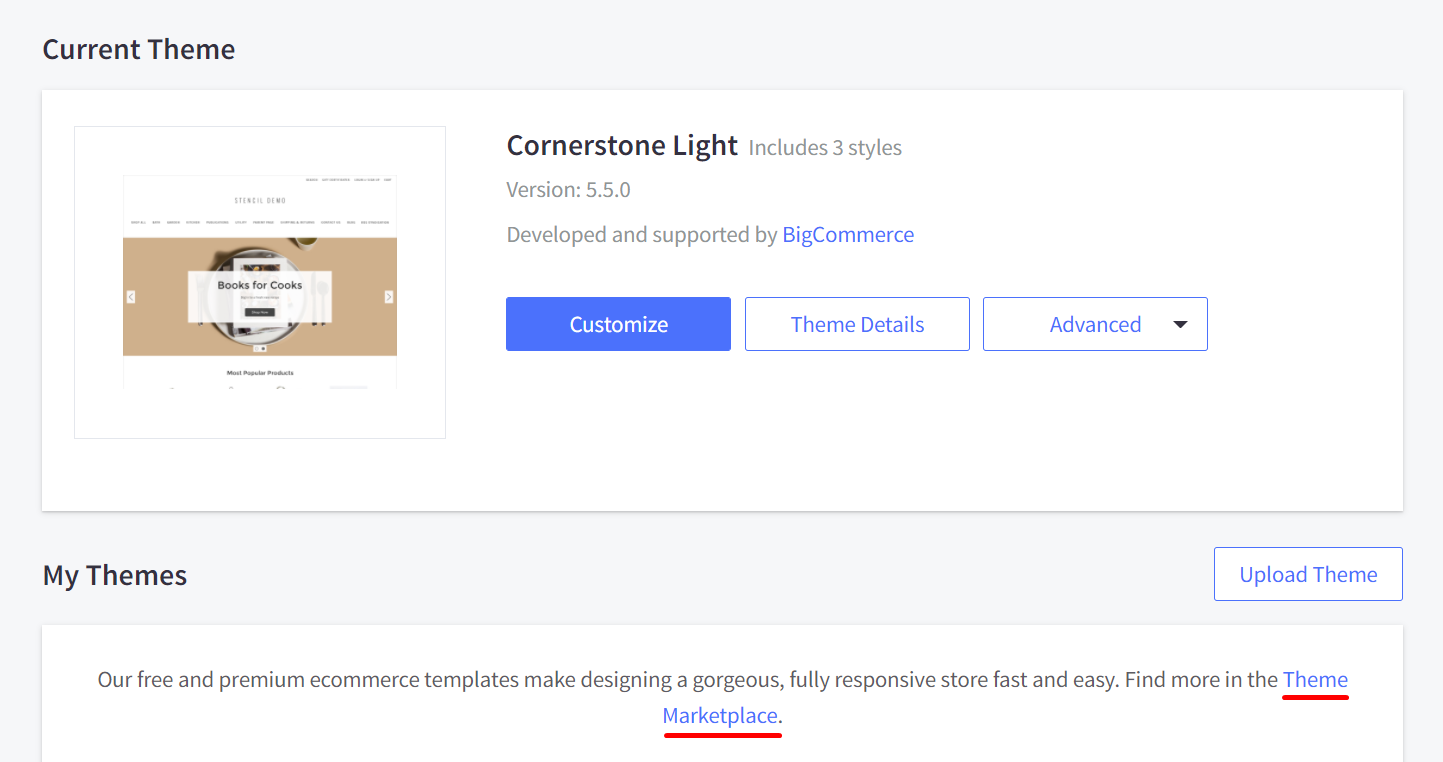The width and height of the screenshot is (1443, 762).
Task: Click right carousel arrow in theme preview
Action: [389, 297]
